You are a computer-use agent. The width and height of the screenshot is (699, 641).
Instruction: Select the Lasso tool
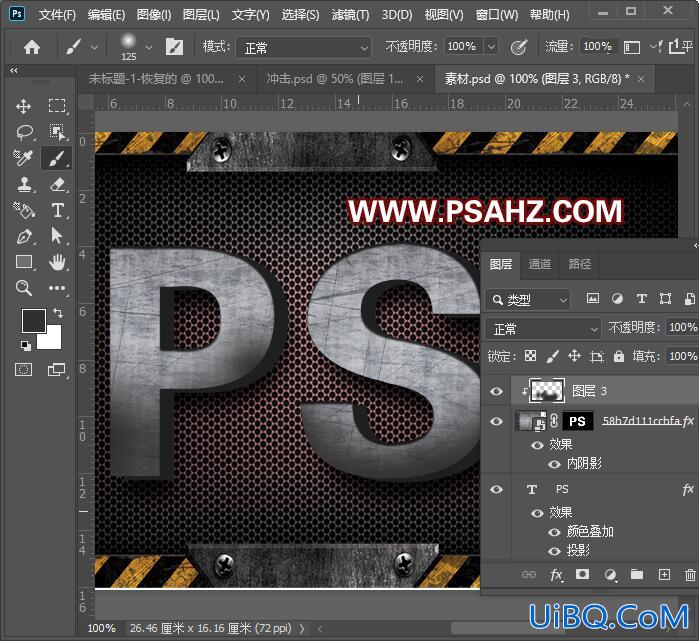coord(24,132)
